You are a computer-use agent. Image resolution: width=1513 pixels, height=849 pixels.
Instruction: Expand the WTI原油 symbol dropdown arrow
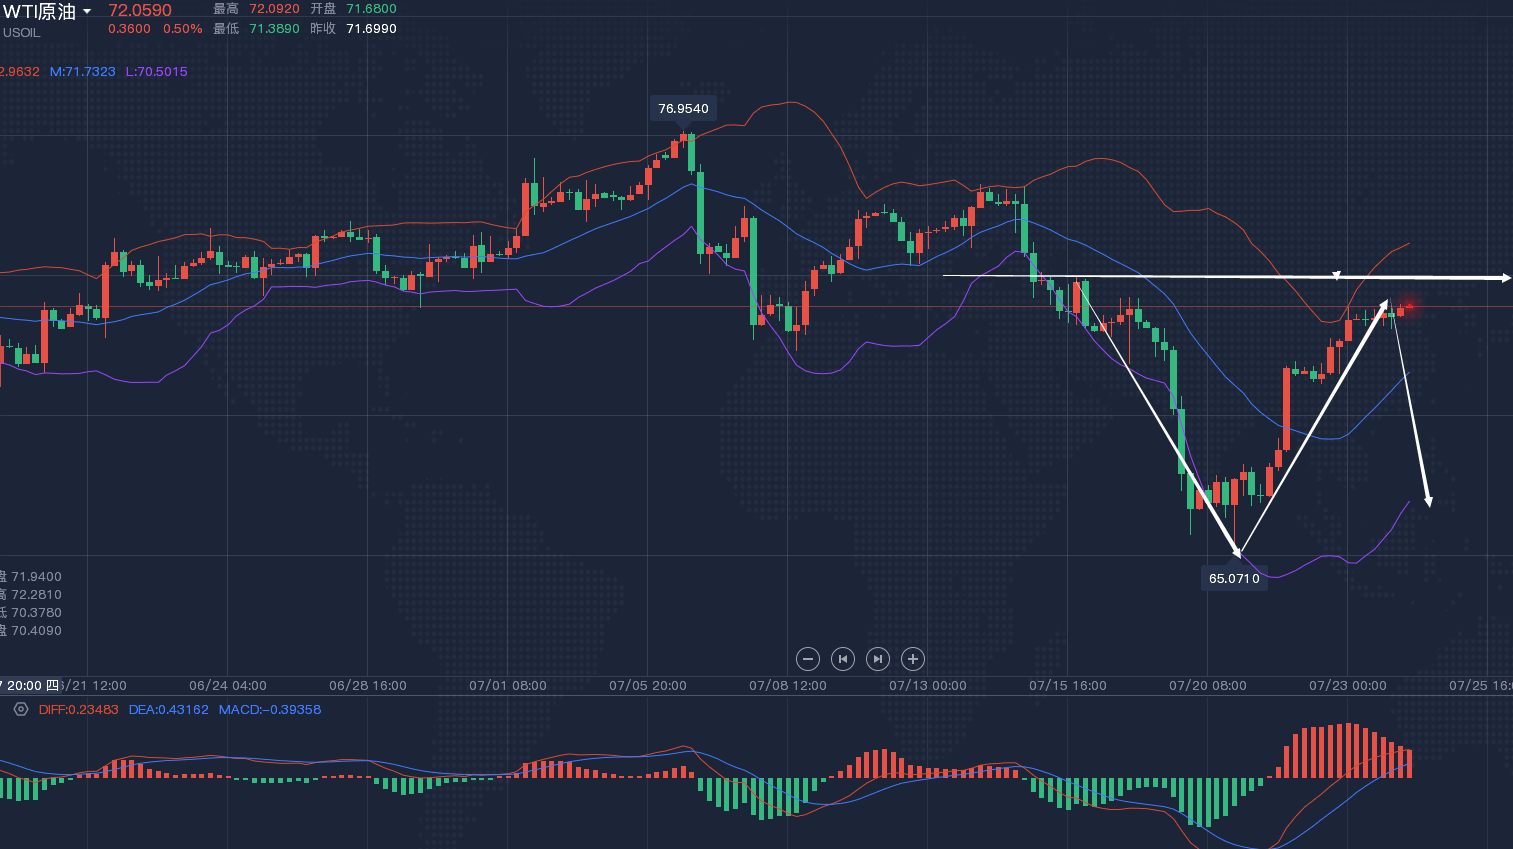(x=87, y=12)
